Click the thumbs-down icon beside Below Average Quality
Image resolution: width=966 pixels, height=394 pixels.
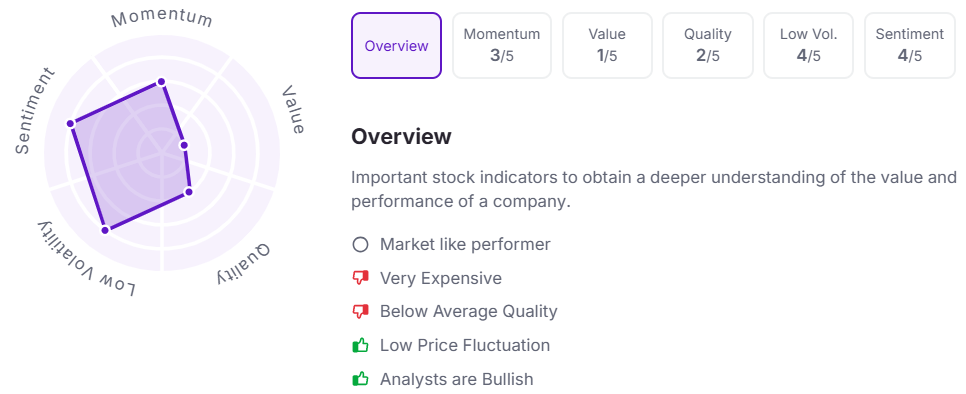pos(360,312)
